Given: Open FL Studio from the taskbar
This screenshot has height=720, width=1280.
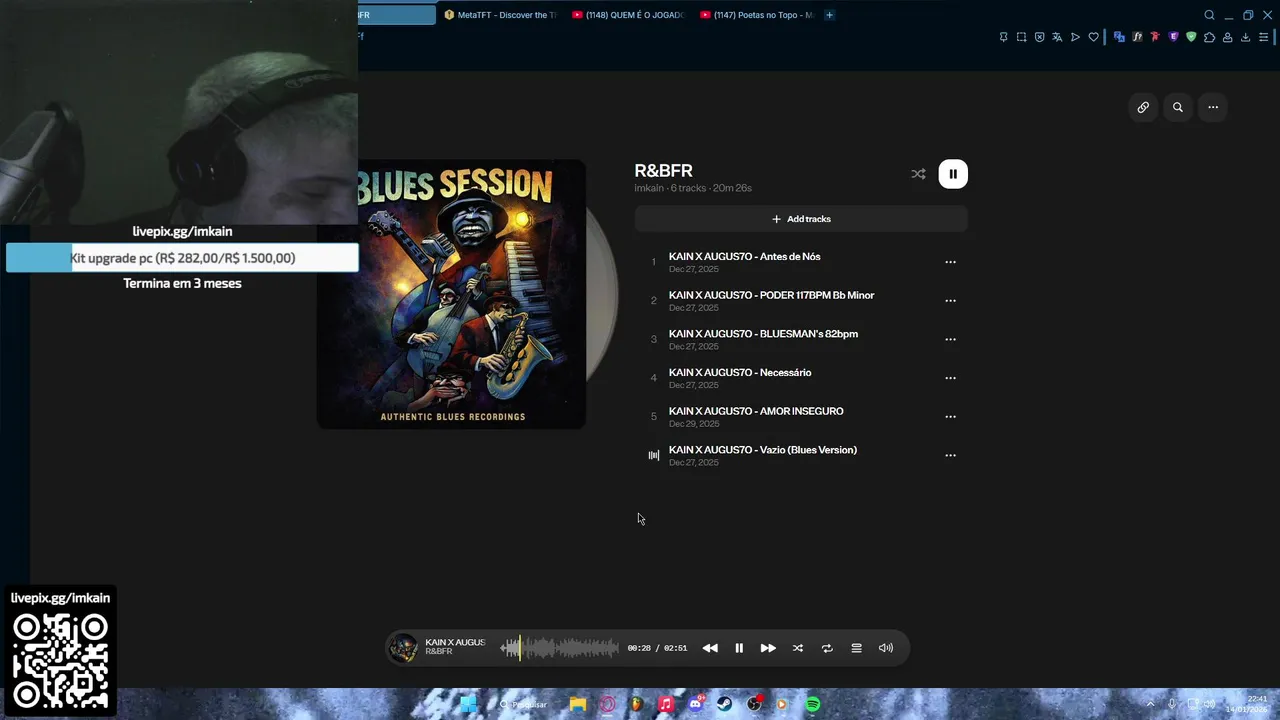Looking at the screenshot, I should pos(636,704).
